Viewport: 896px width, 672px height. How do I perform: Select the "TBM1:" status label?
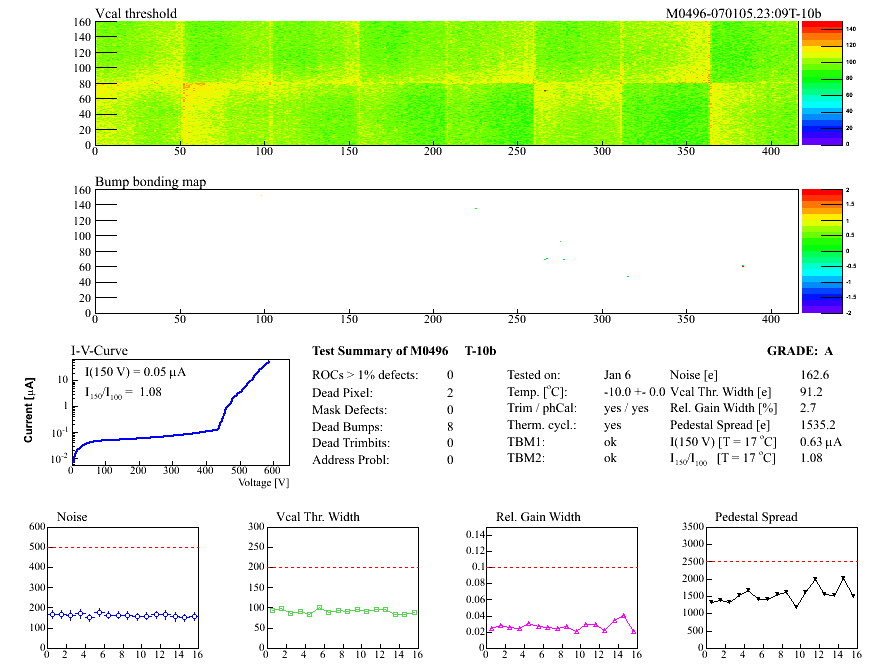click(x=525, y=440)
